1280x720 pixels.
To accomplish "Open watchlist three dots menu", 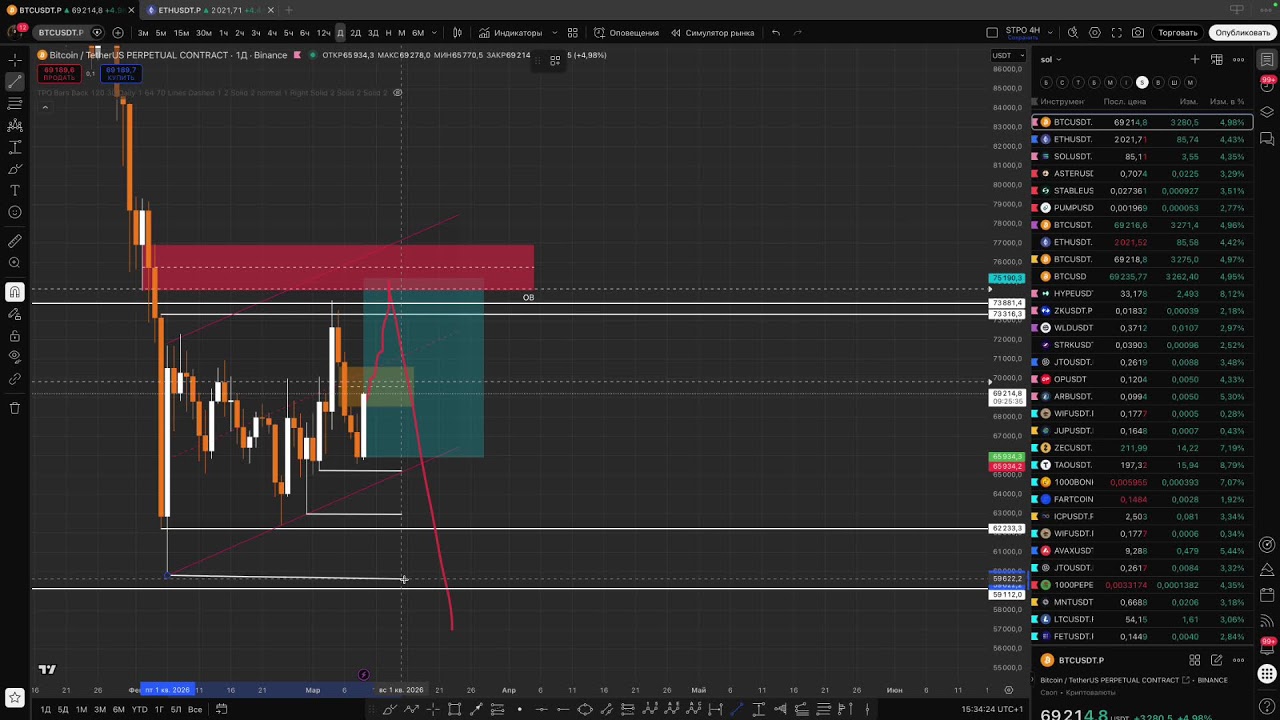I will [1239, 60].
